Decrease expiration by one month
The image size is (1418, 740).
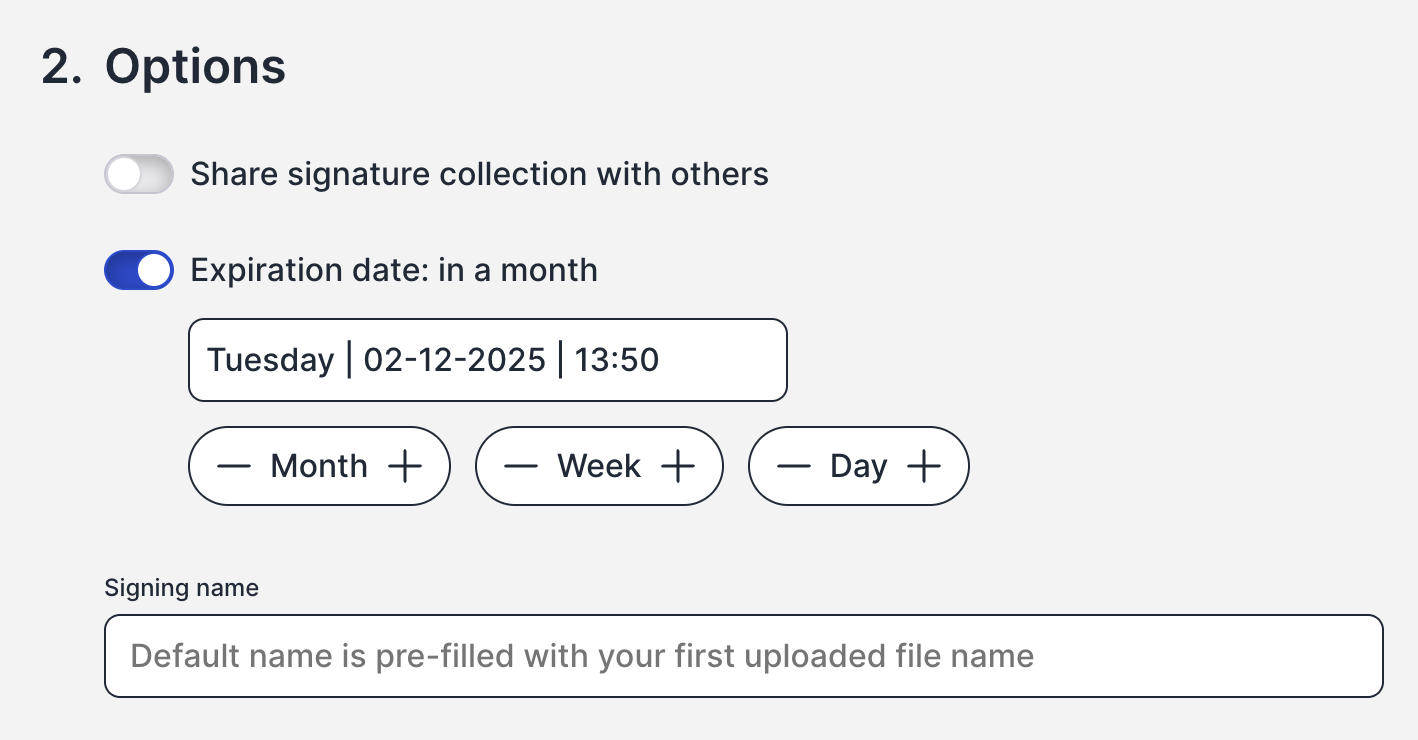pos(233,467)
